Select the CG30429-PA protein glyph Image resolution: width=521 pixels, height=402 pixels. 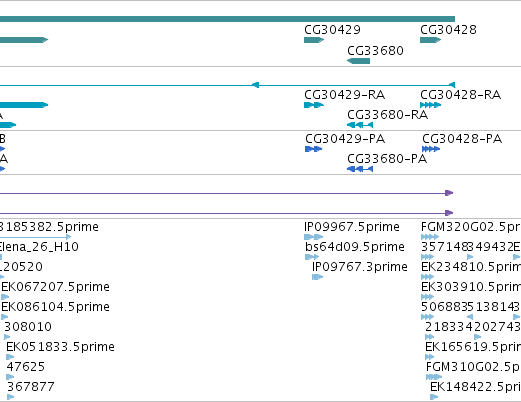click(314, 149)
